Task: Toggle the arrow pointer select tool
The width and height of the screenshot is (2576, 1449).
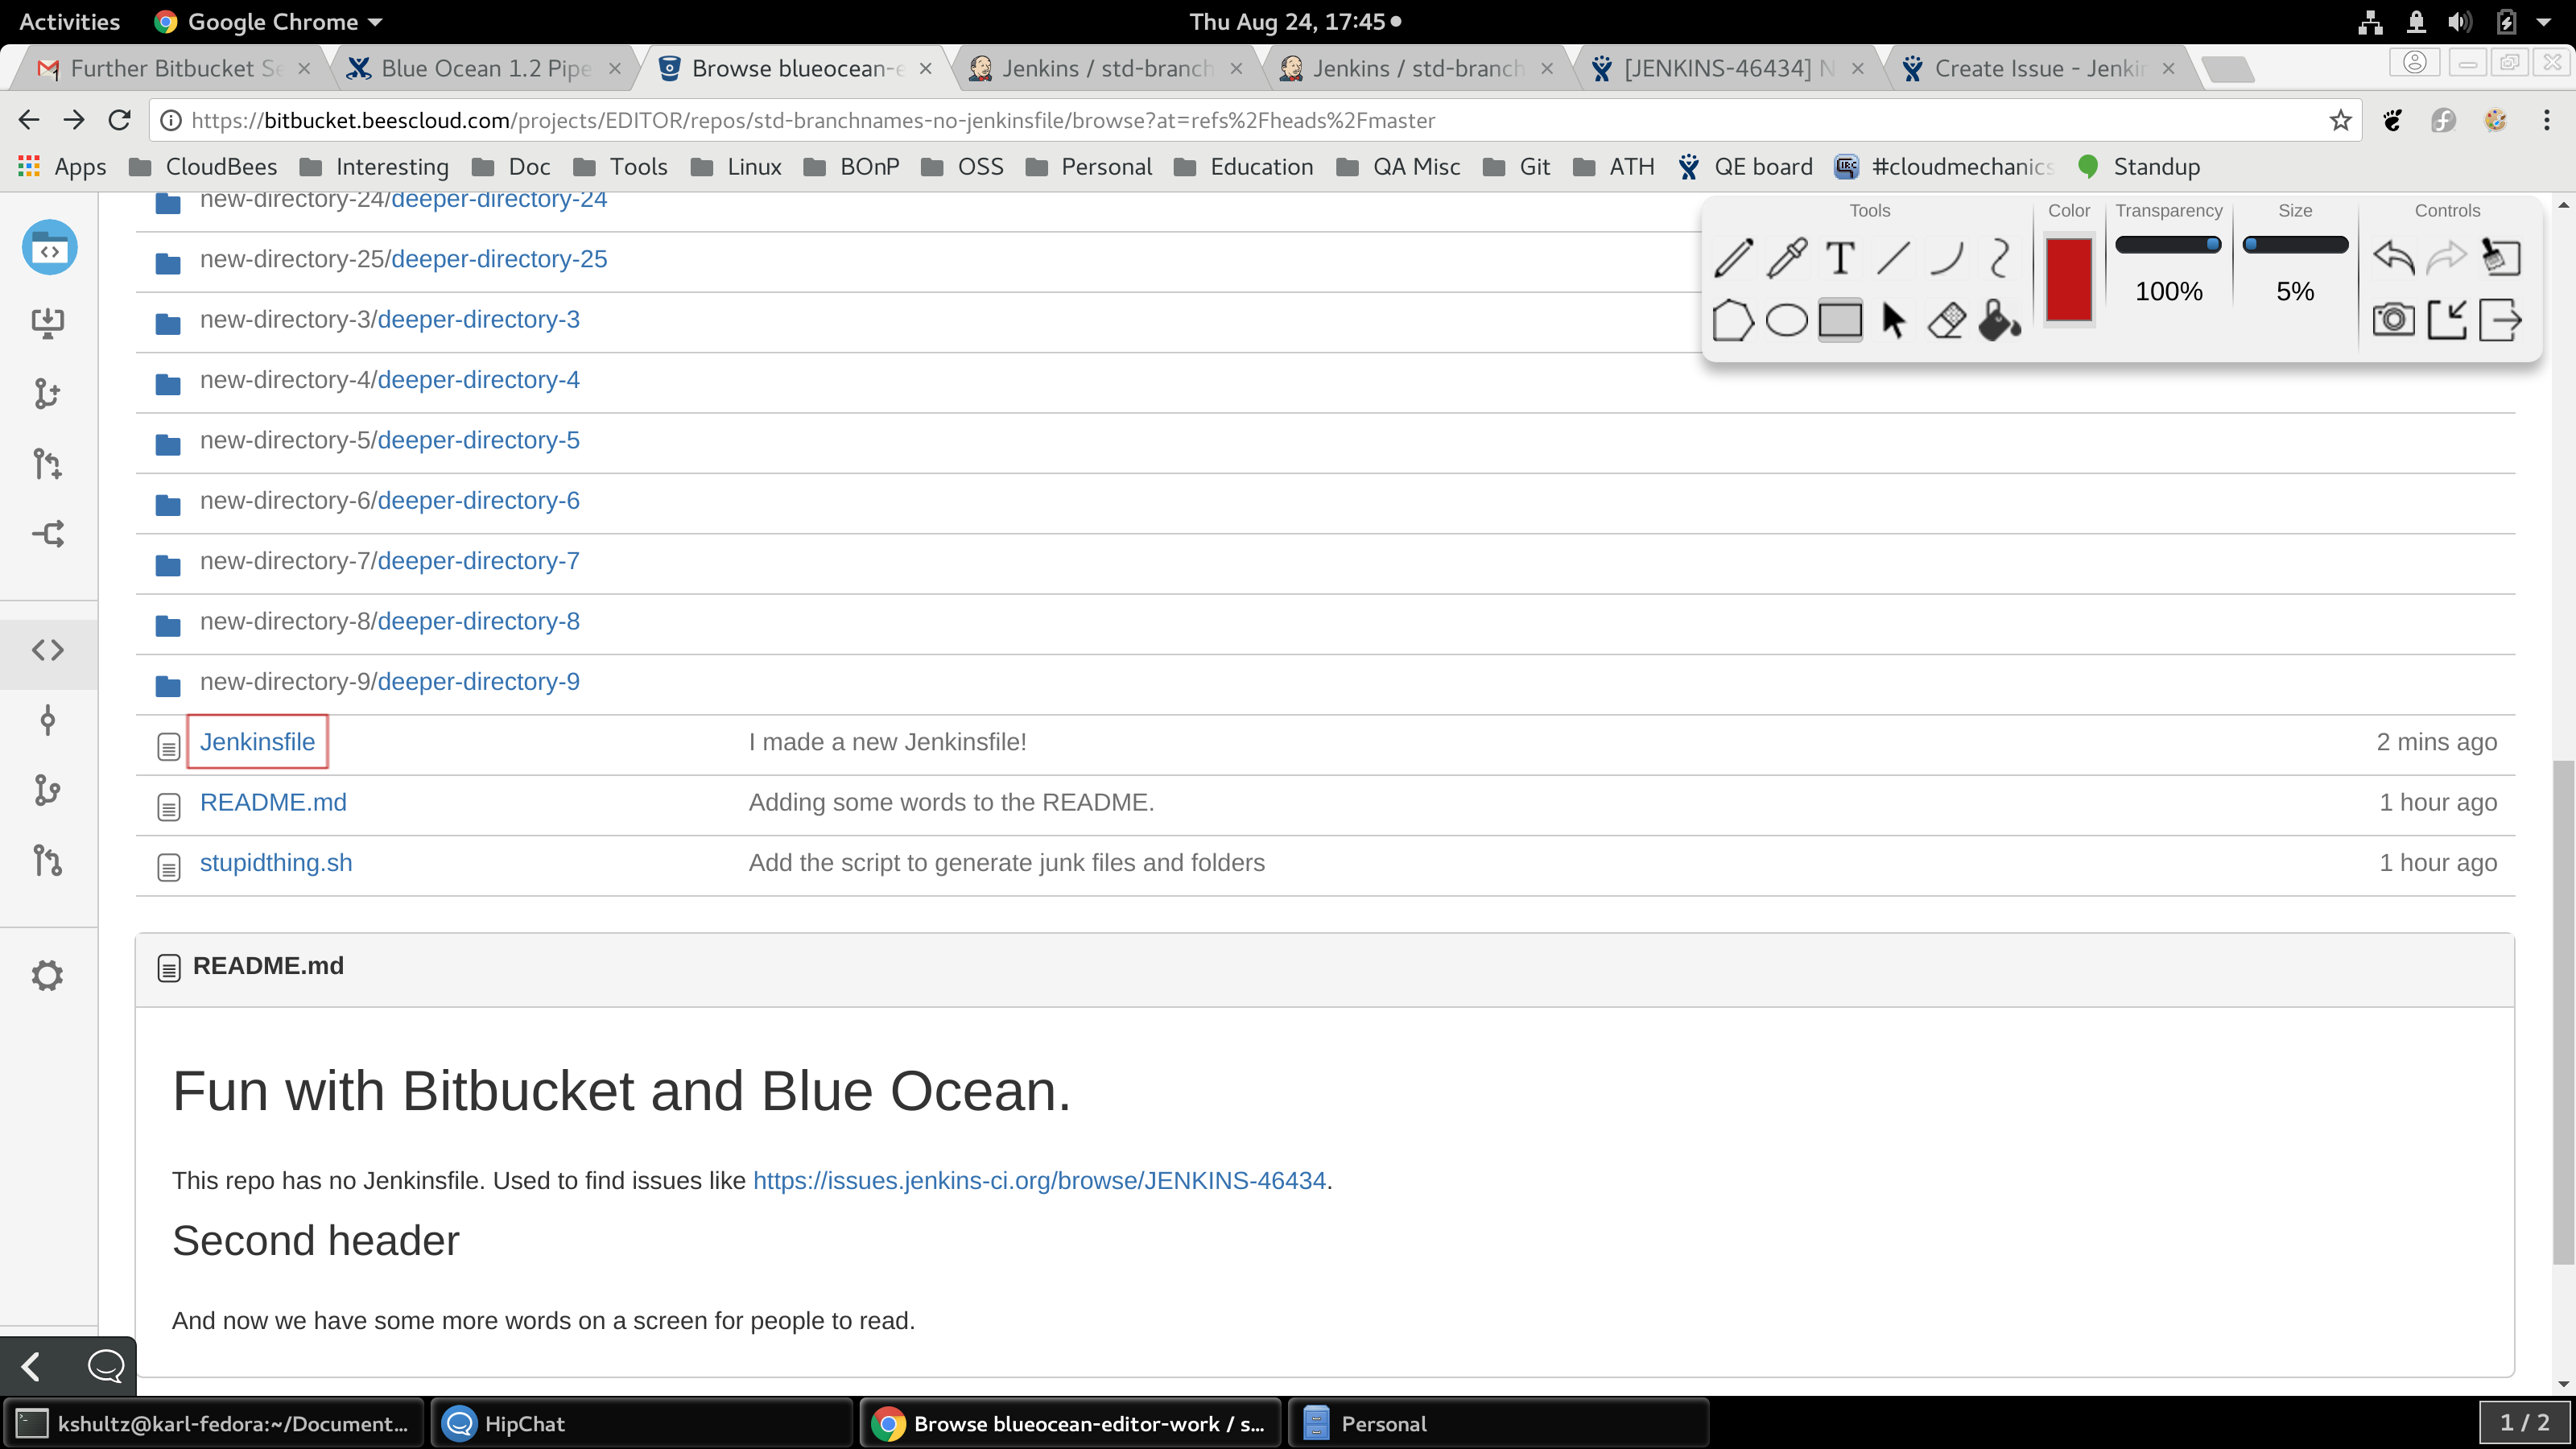Action: (1893, 321)
